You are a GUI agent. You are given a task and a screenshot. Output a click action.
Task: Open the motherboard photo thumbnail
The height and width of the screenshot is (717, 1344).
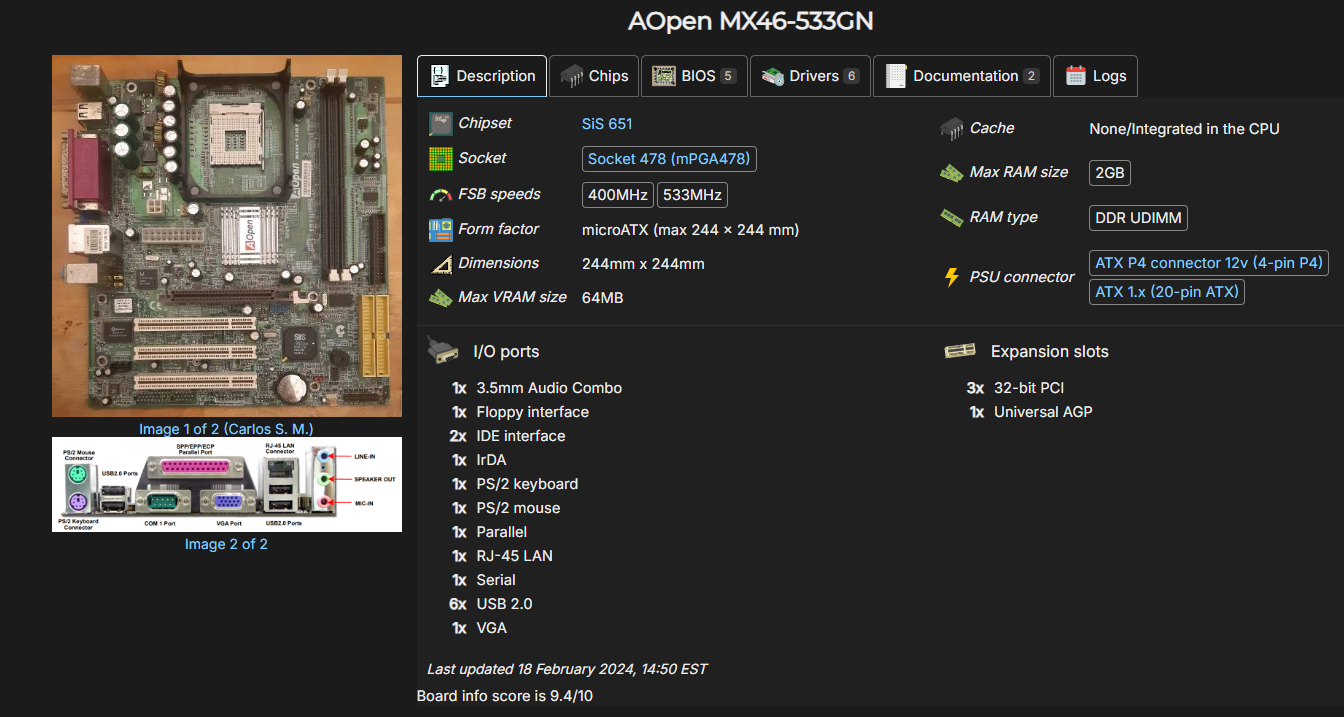[227, 236]
